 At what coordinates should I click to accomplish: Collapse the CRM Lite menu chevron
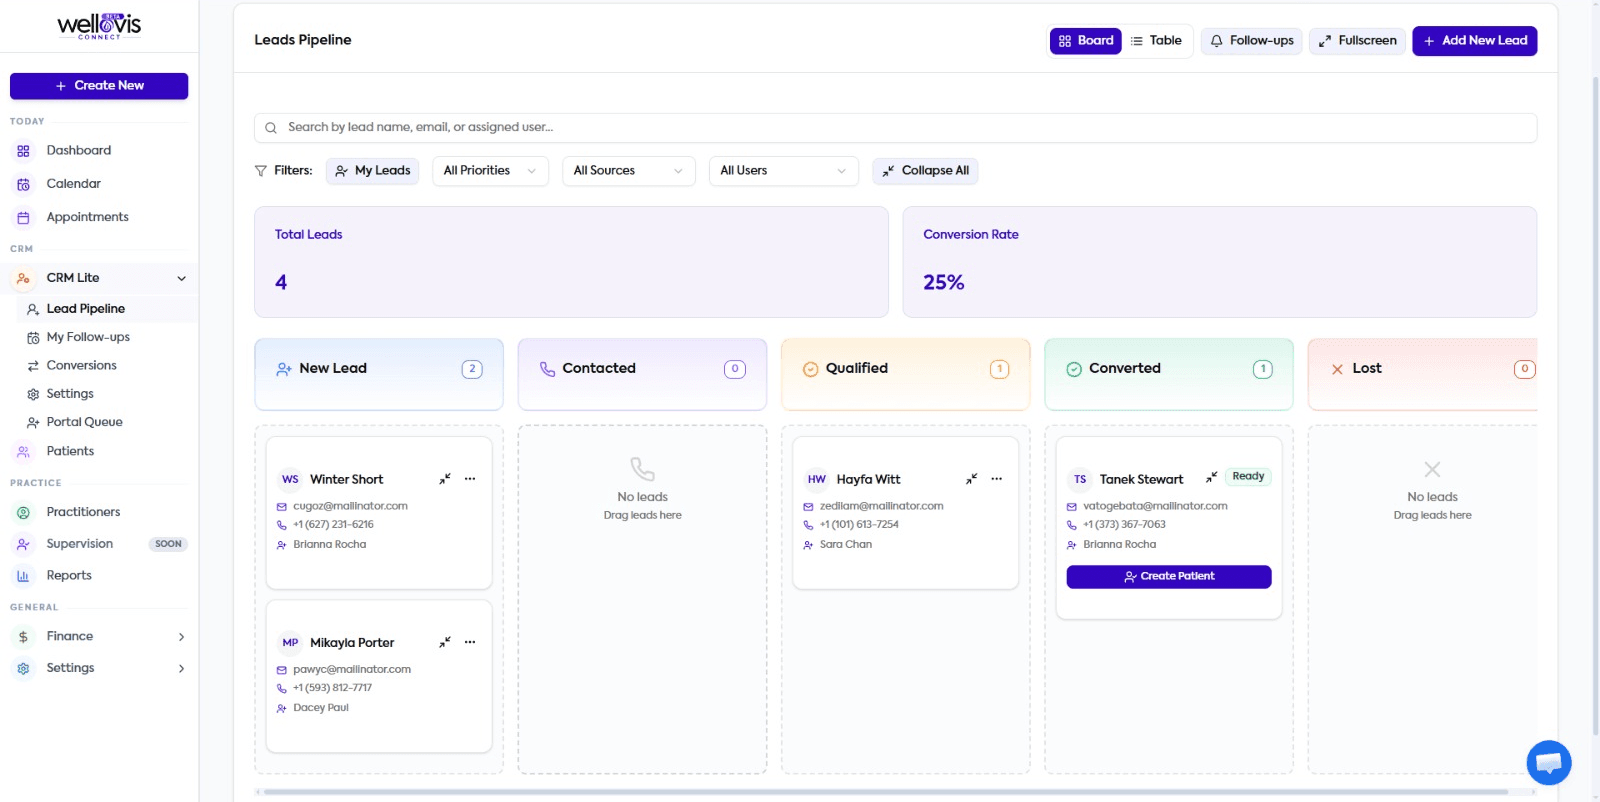[181, 278]
